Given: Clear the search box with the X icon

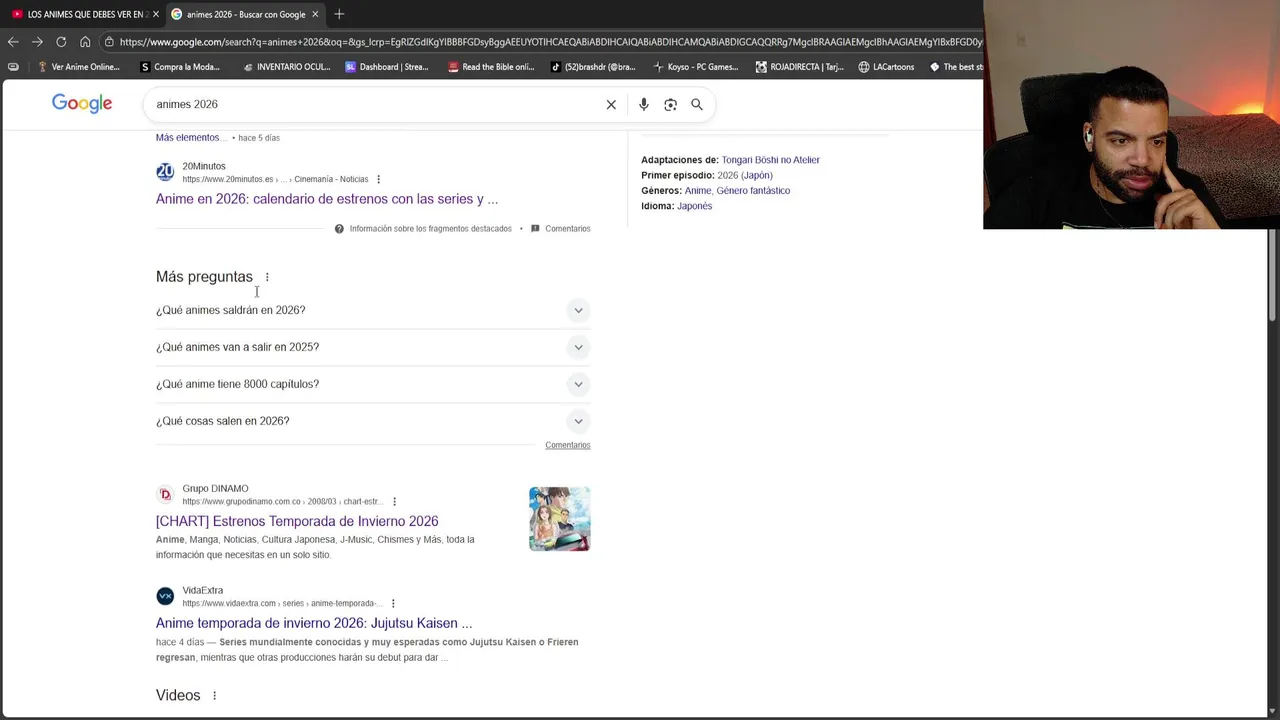Looking at the screenshot, I should (x=611, y=104).
